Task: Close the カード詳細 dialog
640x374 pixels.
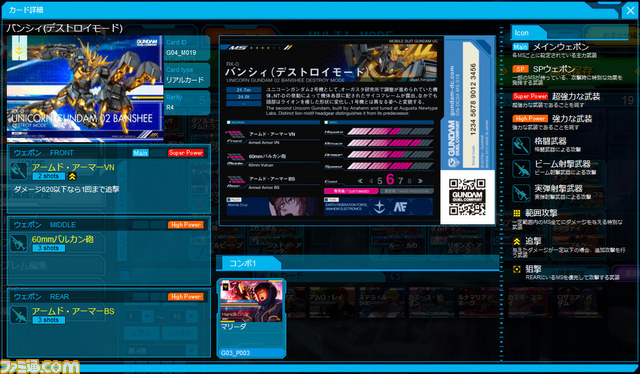Action: (x=630, y=11)
